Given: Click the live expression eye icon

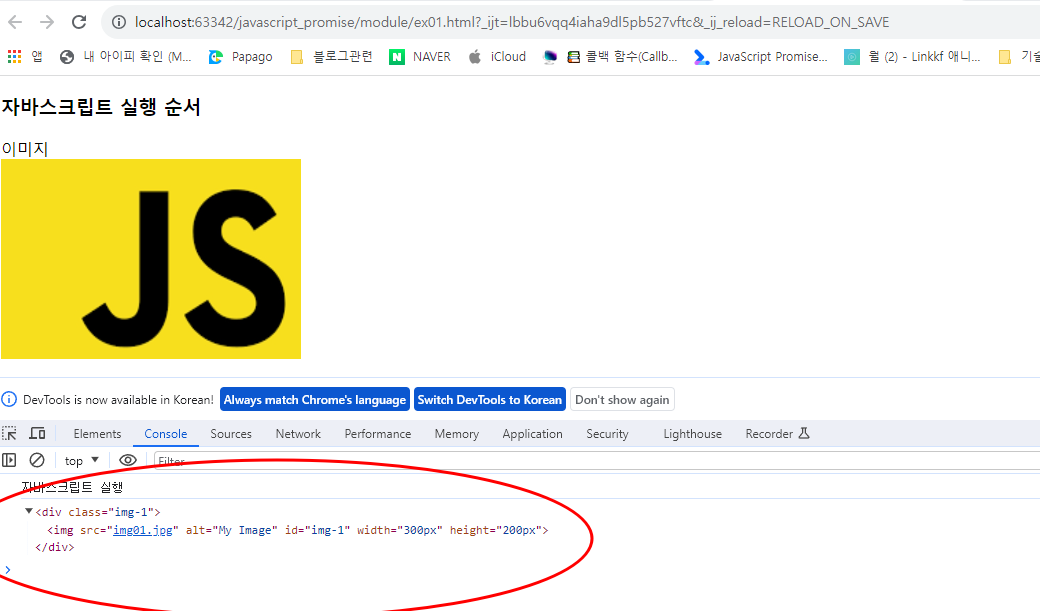Looking at the screenshot, I should [x=128, y=460].
